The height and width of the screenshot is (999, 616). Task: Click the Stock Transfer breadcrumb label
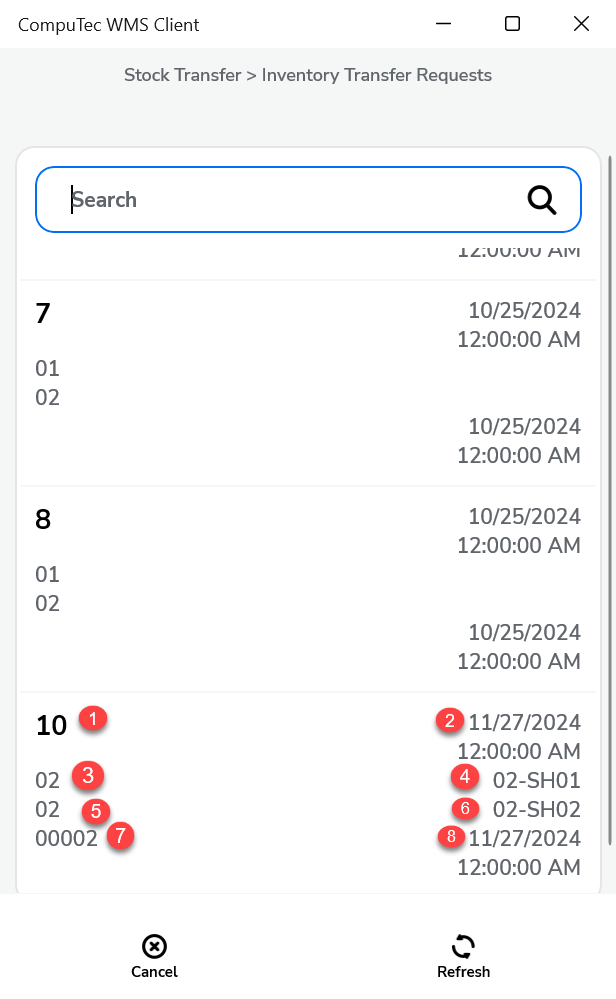183,74
